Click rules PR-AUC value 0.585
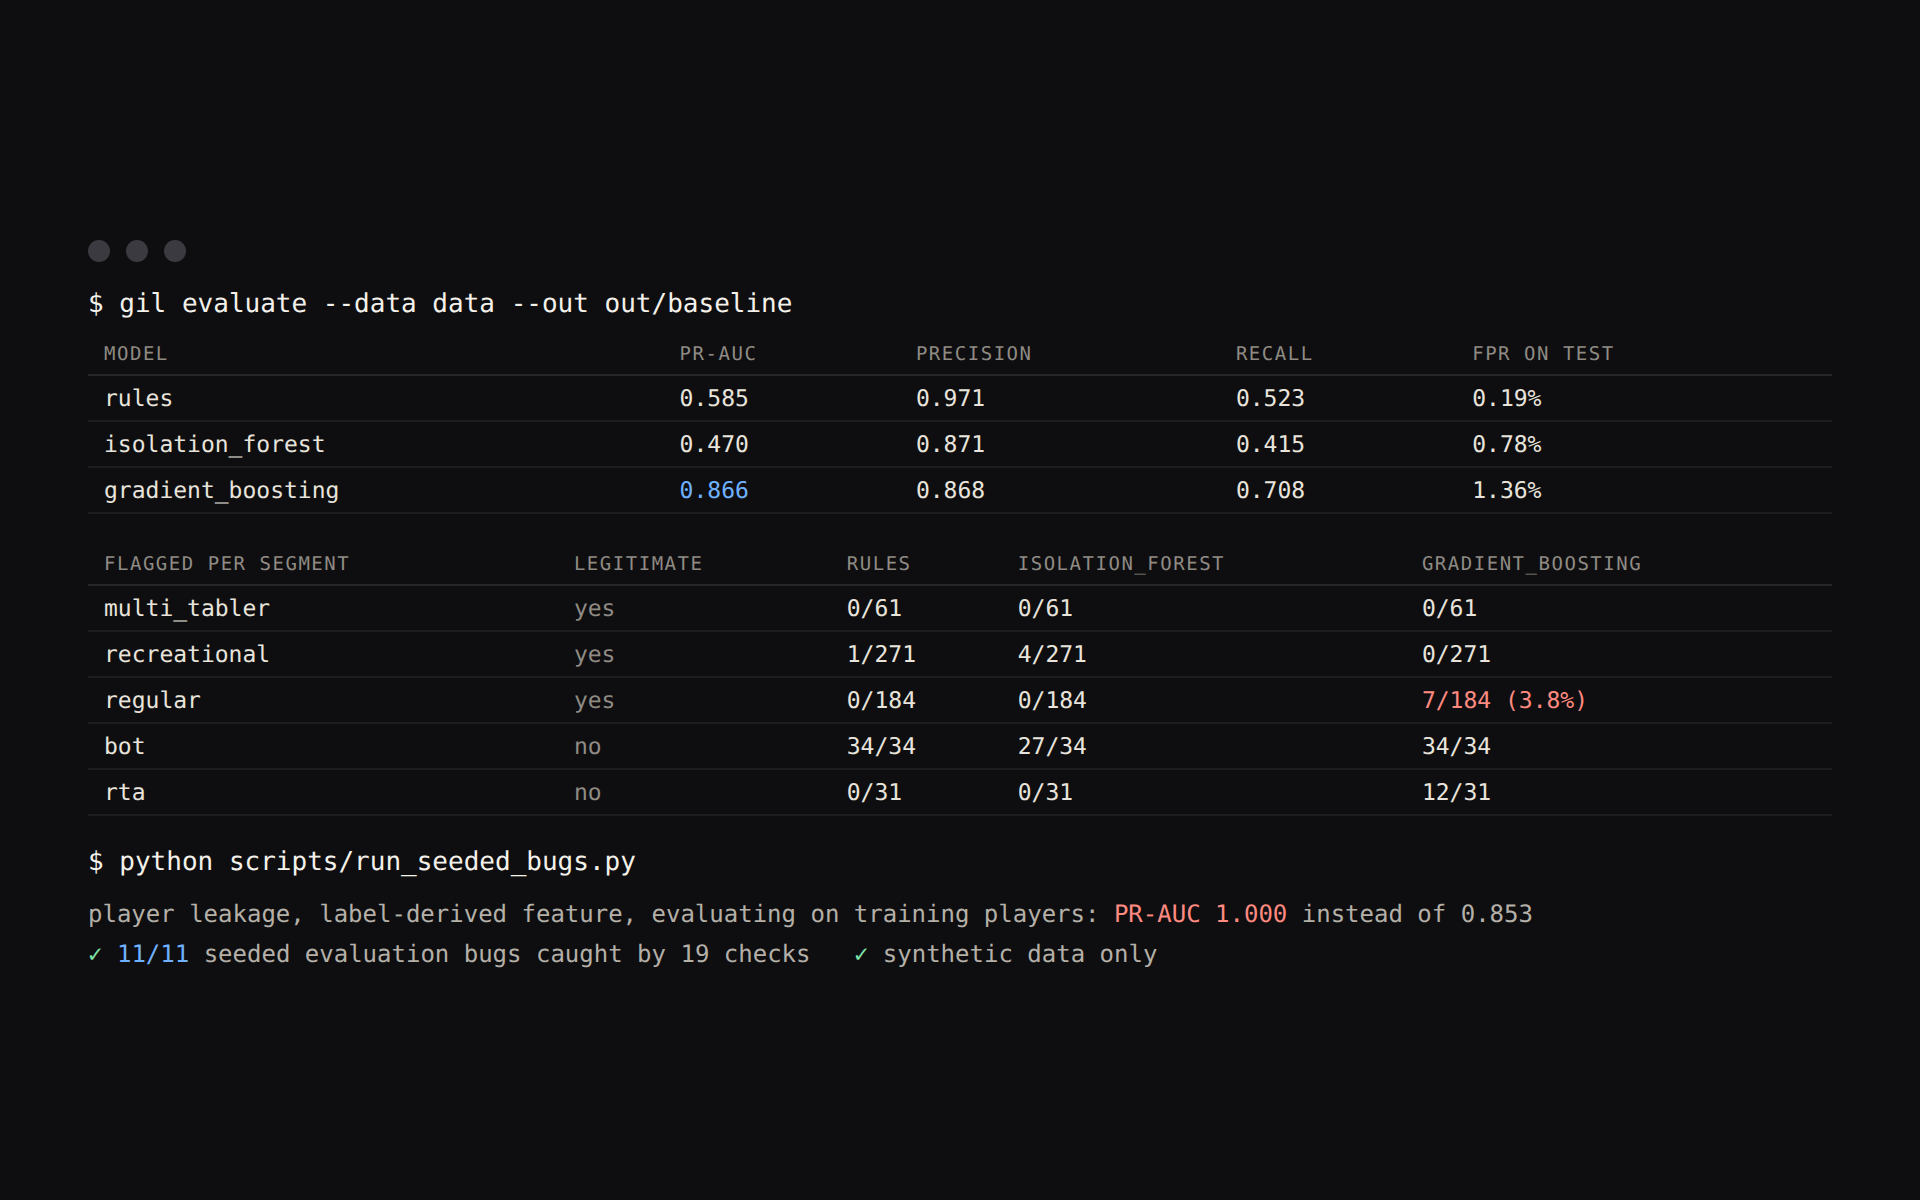Viewport: 1920px width, 1200px height. [714, 398]
